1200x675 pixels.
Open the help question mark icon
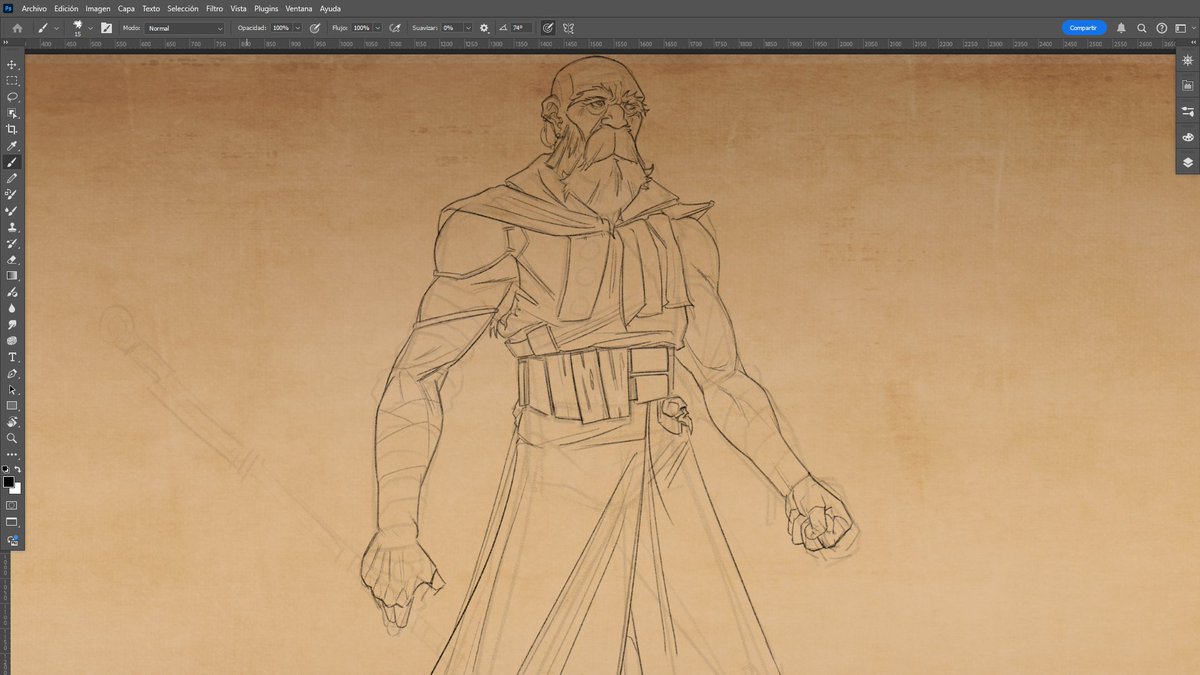(1161, 28)
